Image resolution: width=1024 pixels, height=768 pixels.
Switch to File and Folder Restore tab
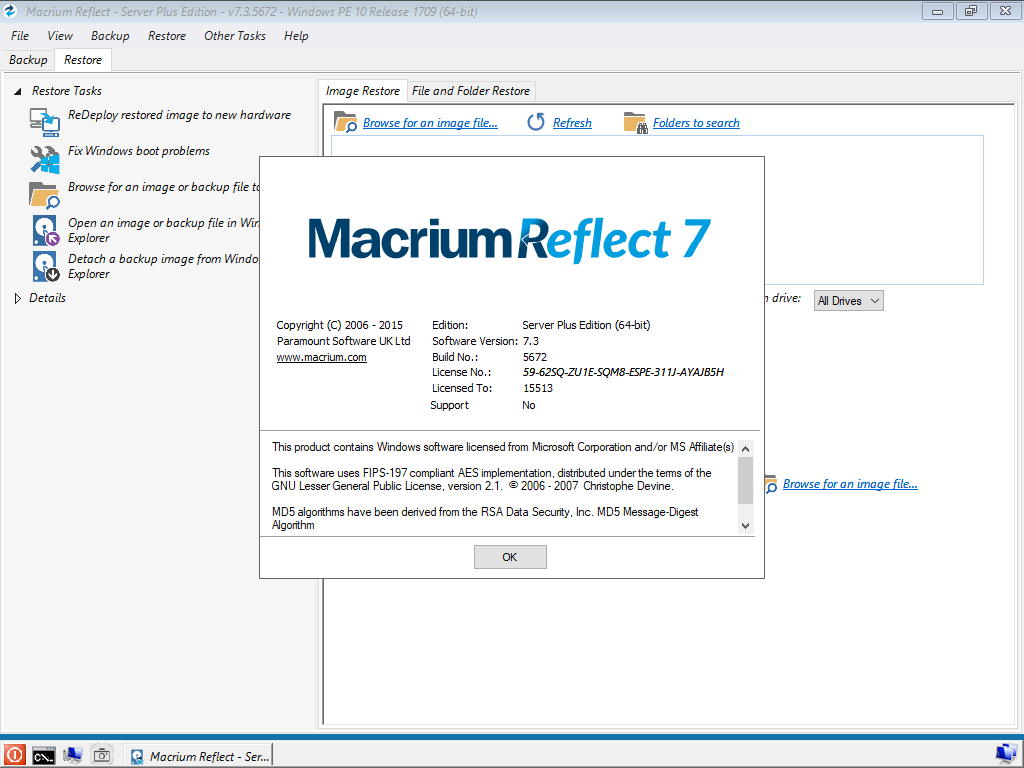click(471, 91)
